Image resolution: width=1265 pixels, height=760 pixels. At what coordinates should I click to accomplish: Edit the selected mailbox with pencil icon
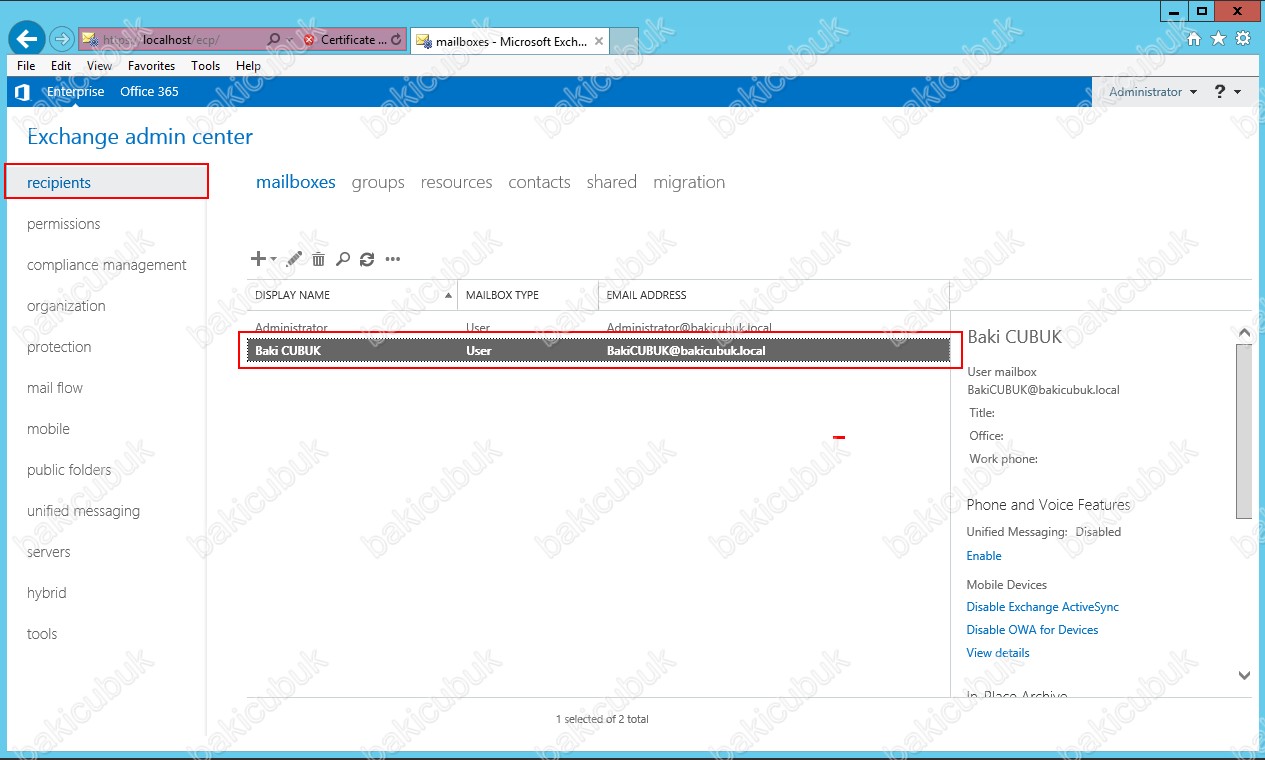[294, 259]
